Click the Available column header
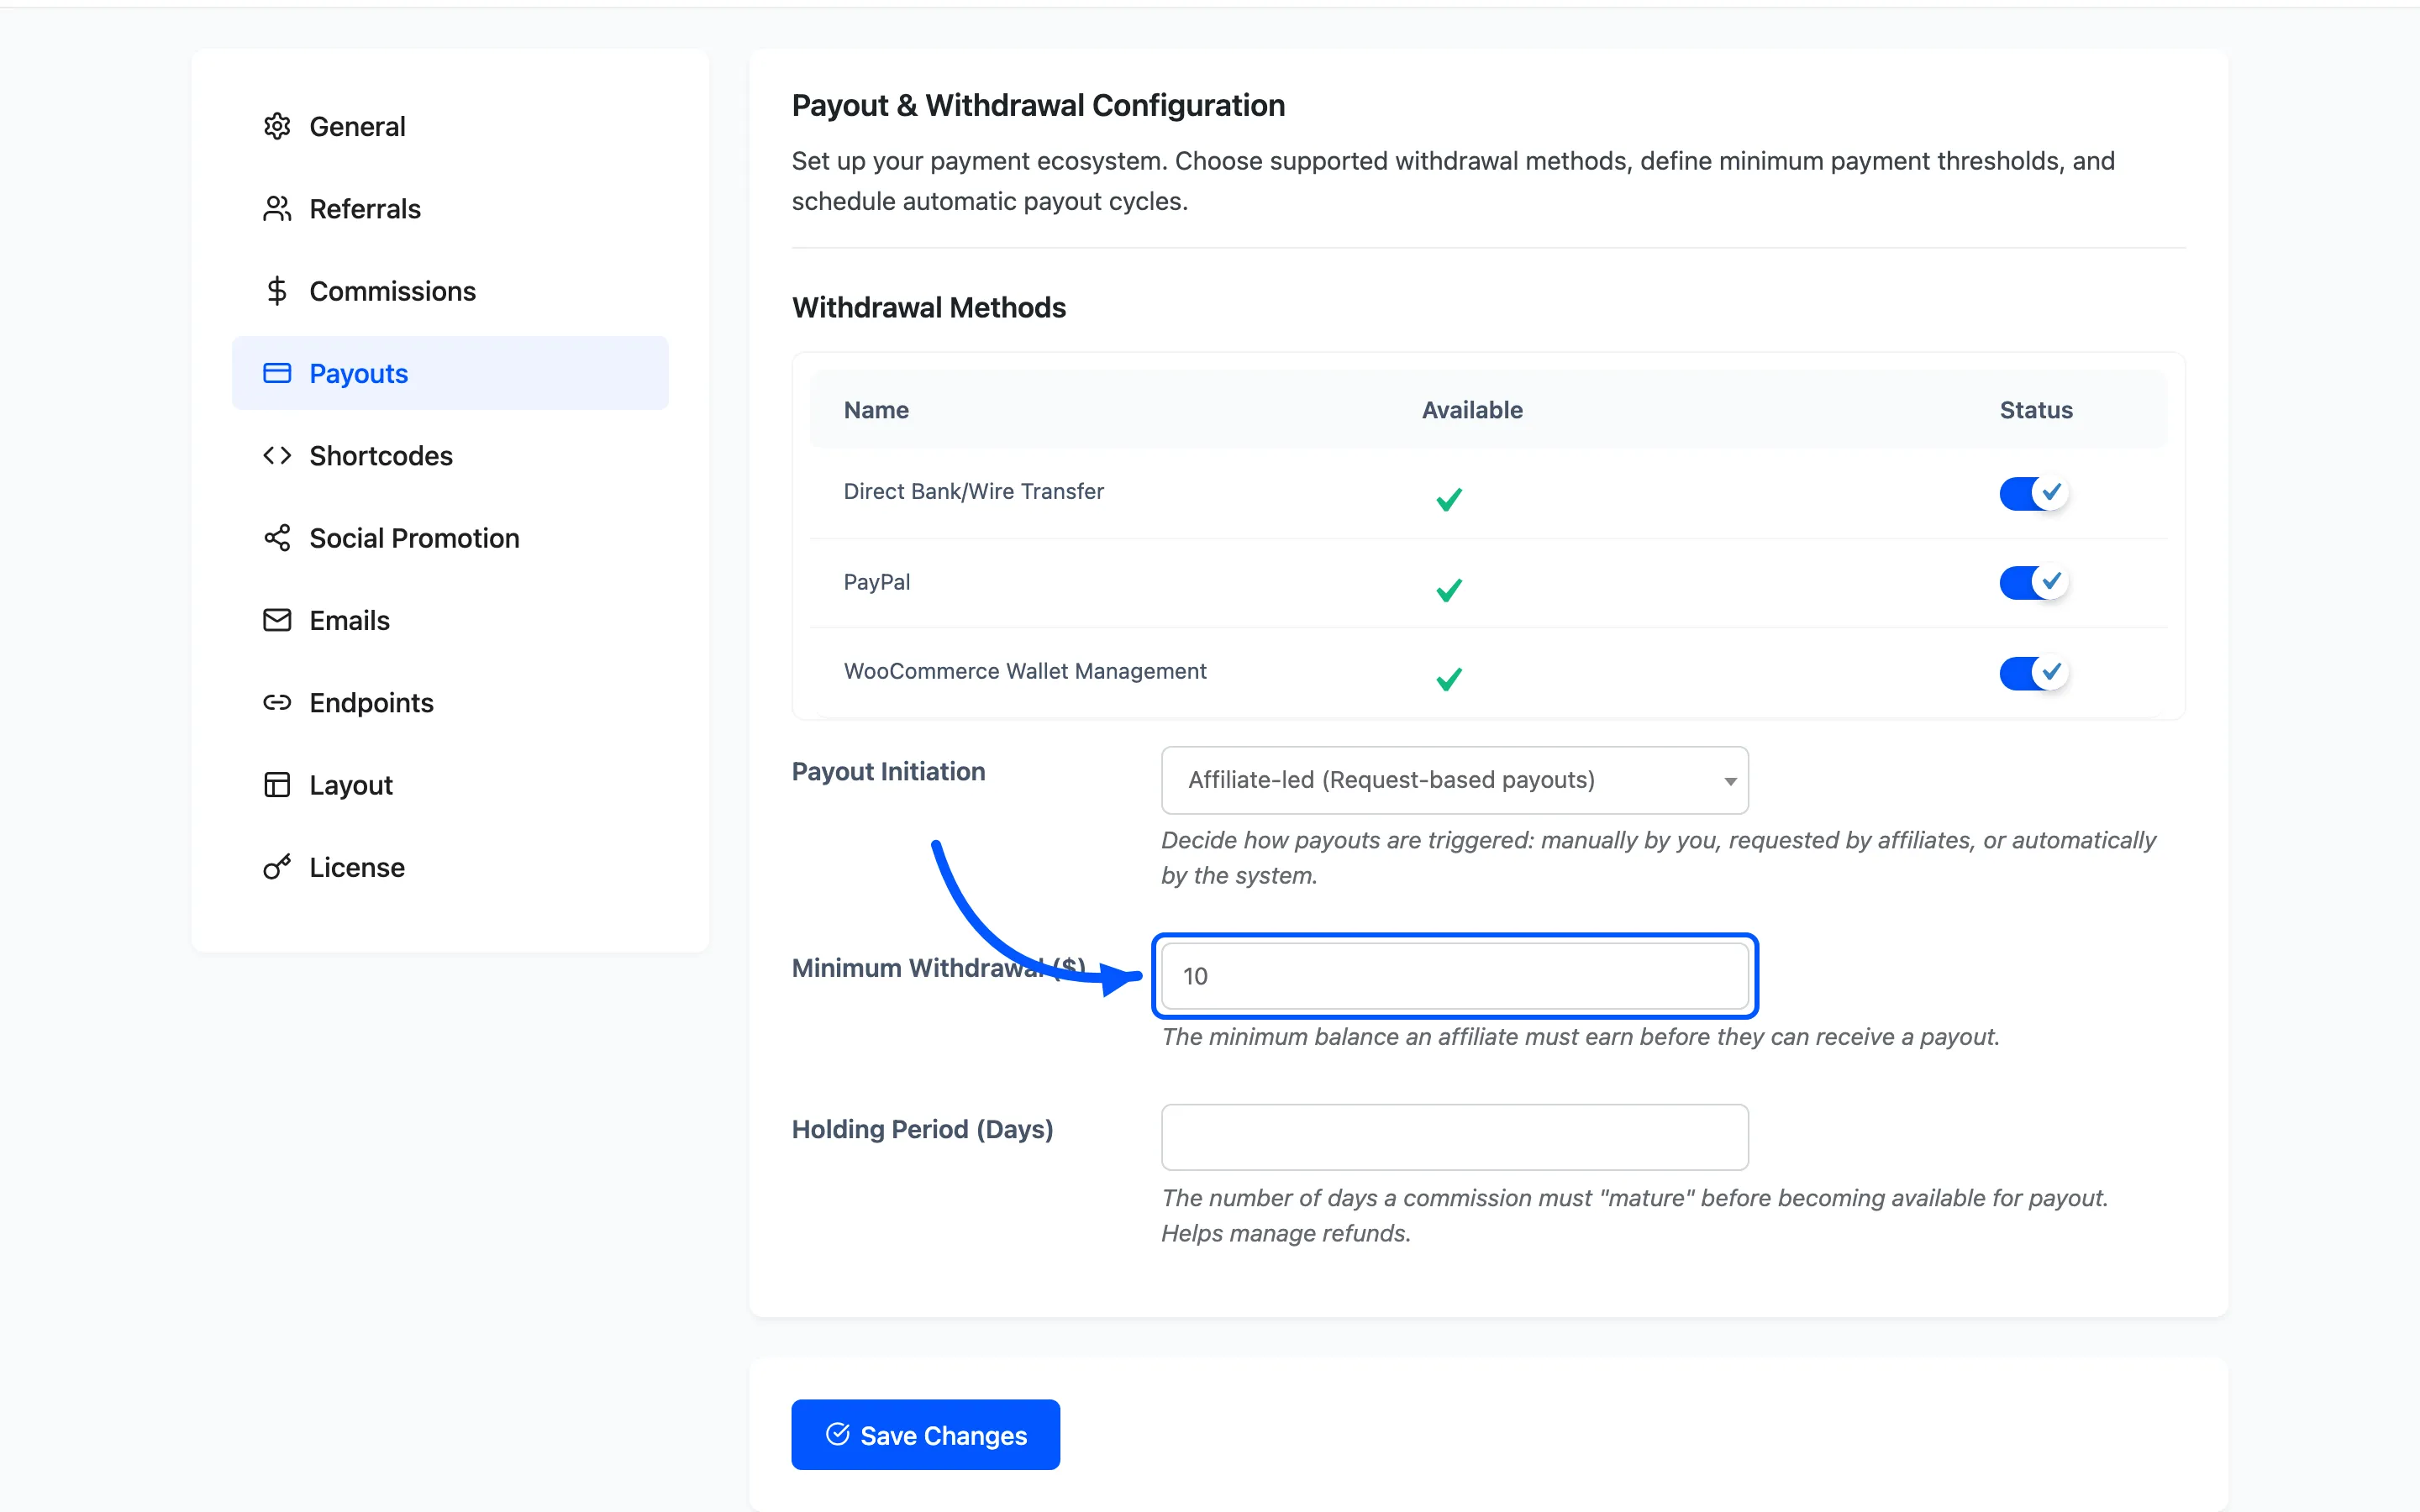 tap(1472, 410)
